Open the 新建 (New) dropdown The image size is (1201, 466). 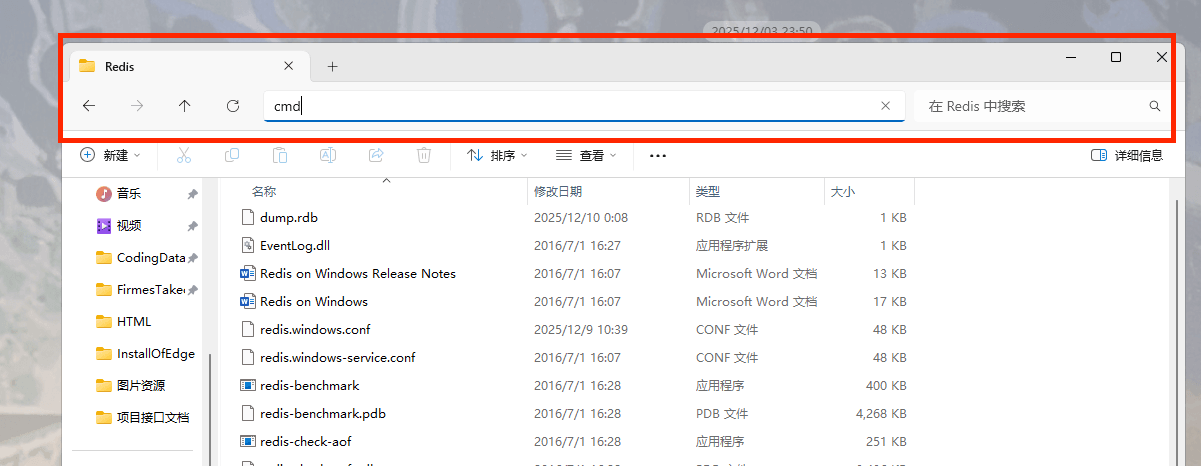[110, 155]
